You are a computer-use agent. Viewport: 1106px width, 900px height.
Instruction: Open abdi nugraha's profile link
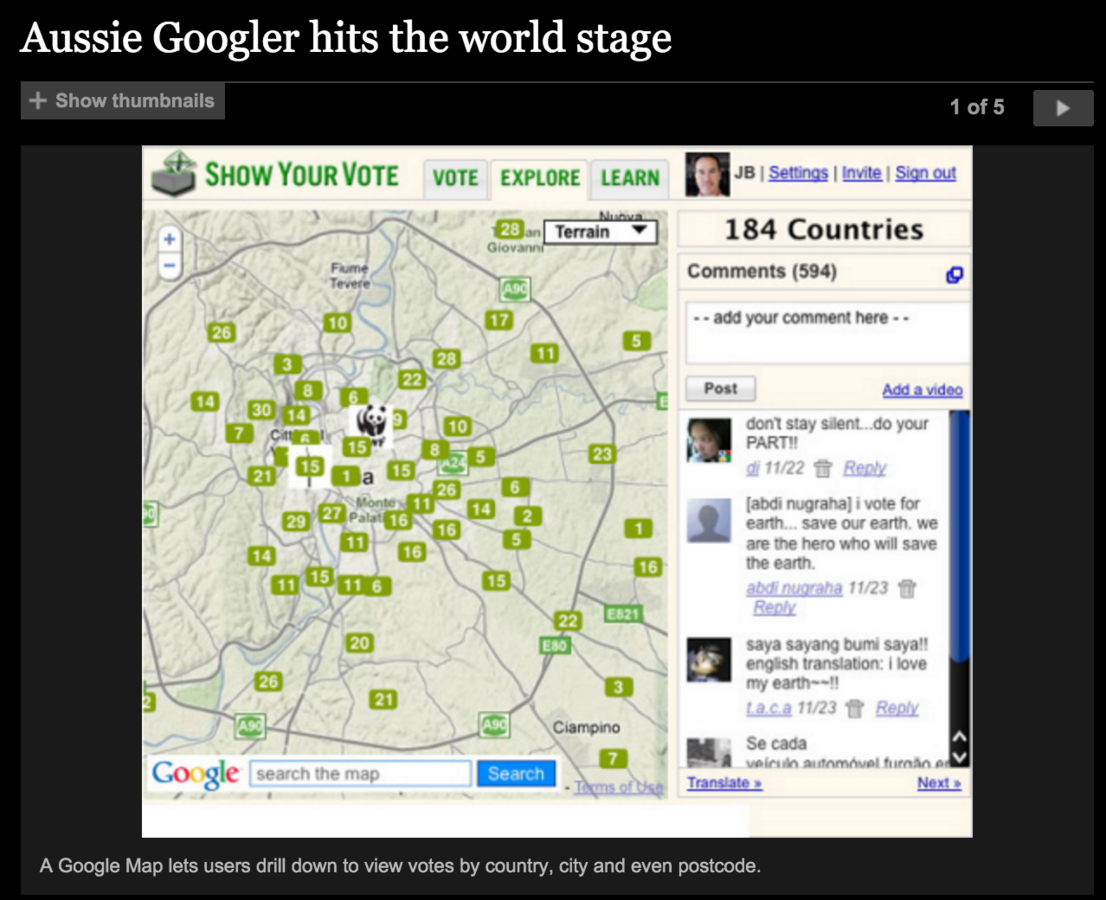click(794, 588)
